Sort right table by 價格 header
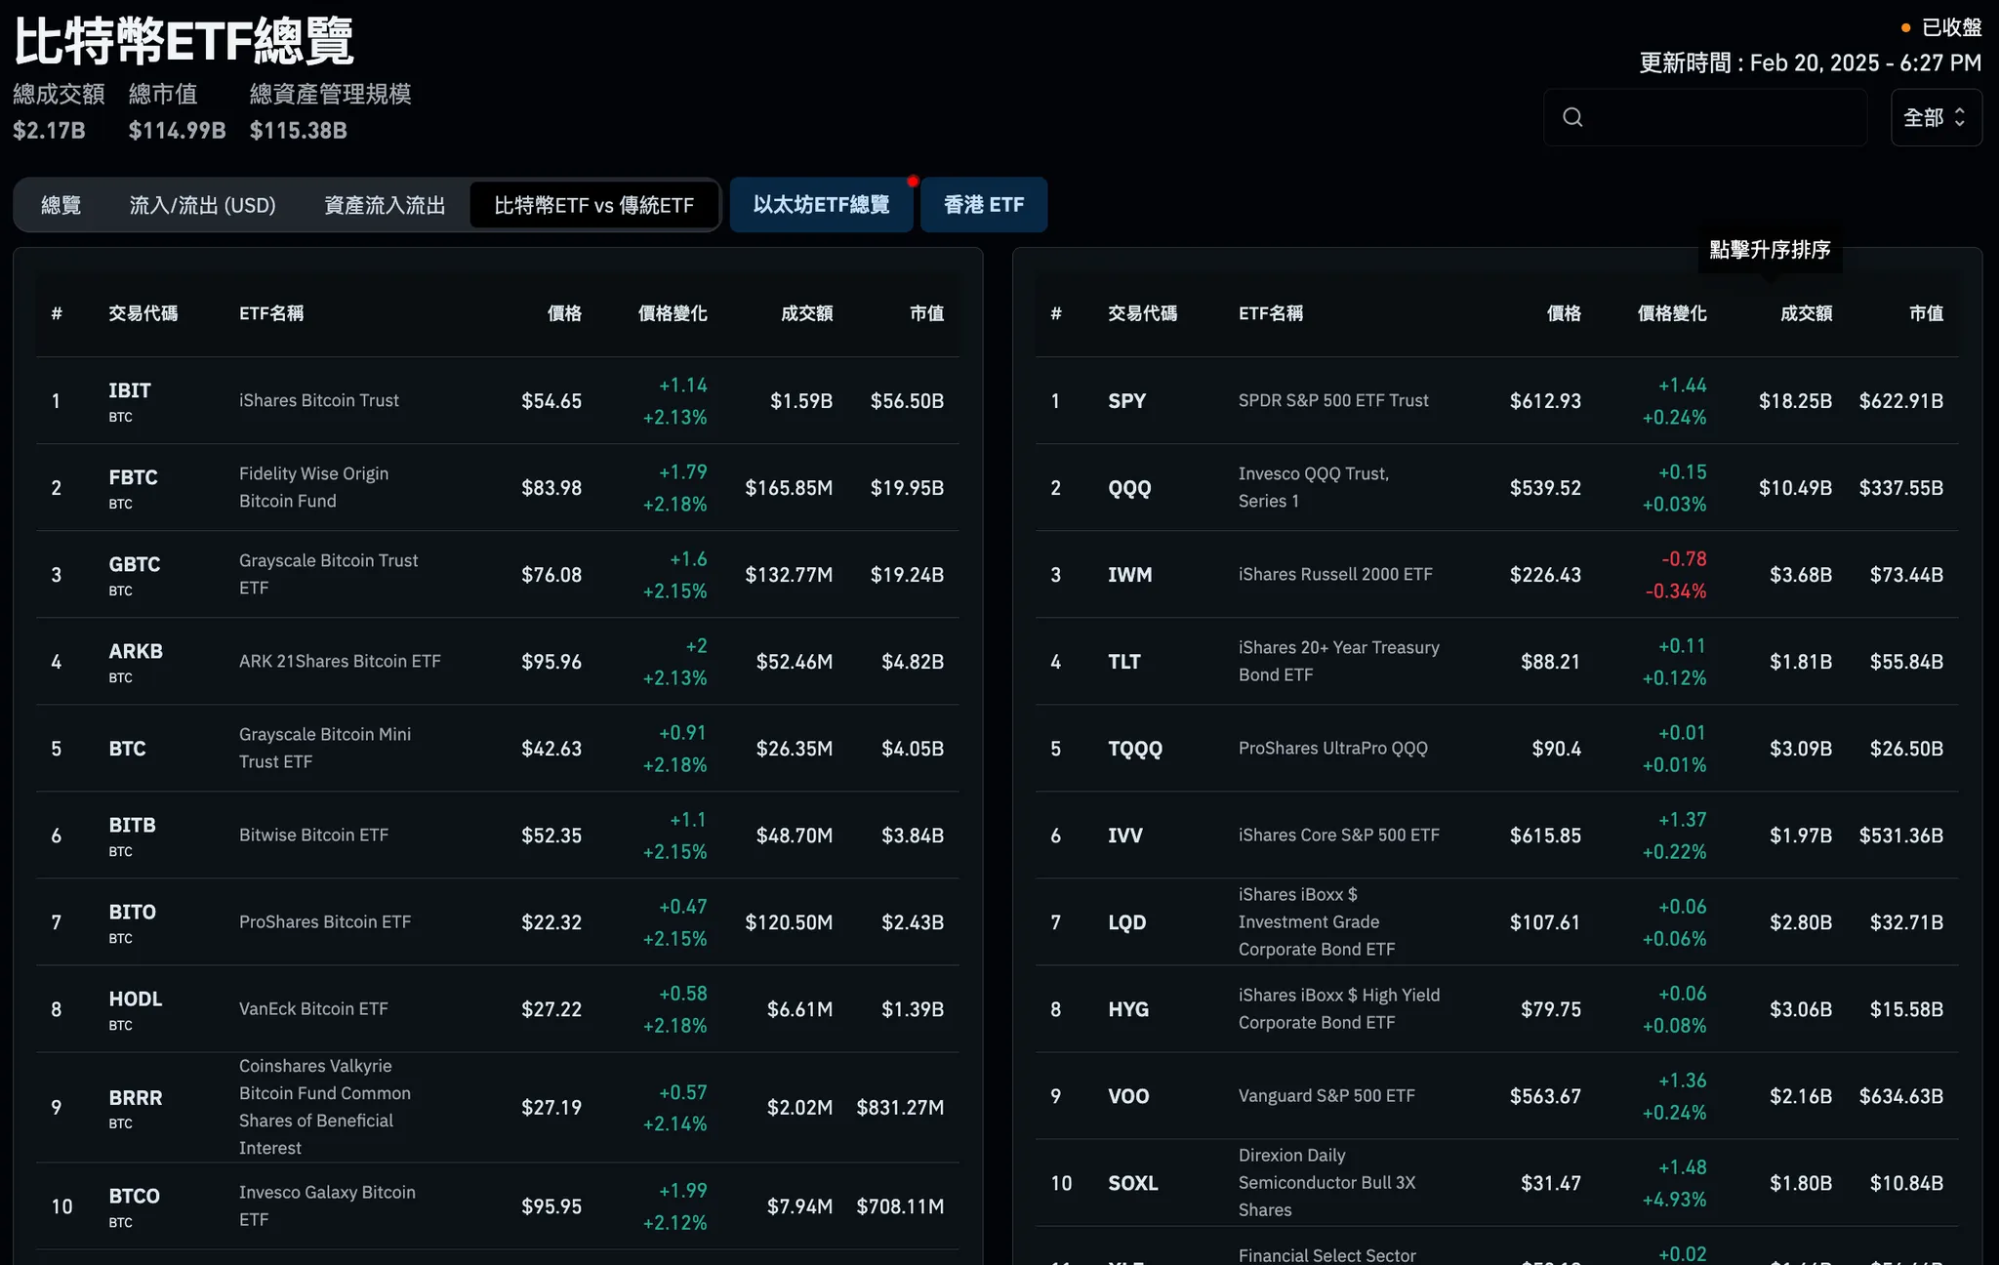Image resolution: width=1999 pixels, height=1265 pixels. [x=1563, y=313]
